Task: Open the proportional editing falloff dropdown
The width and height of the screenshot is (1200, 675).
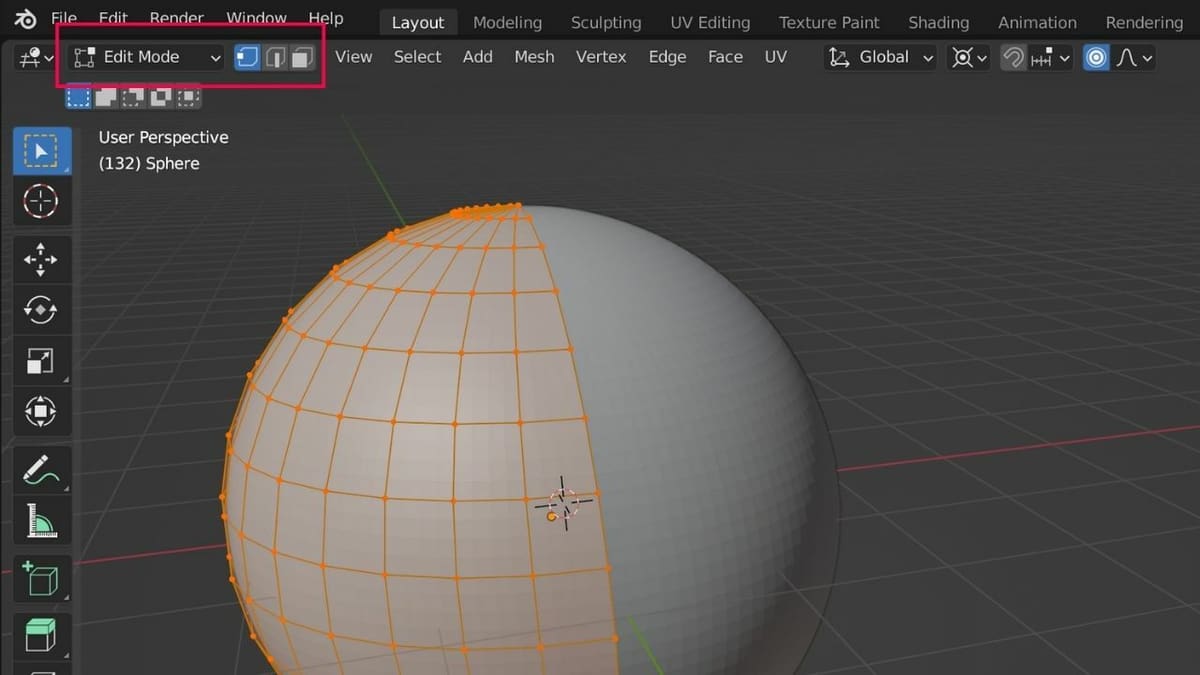Action: coord(1134,58)
